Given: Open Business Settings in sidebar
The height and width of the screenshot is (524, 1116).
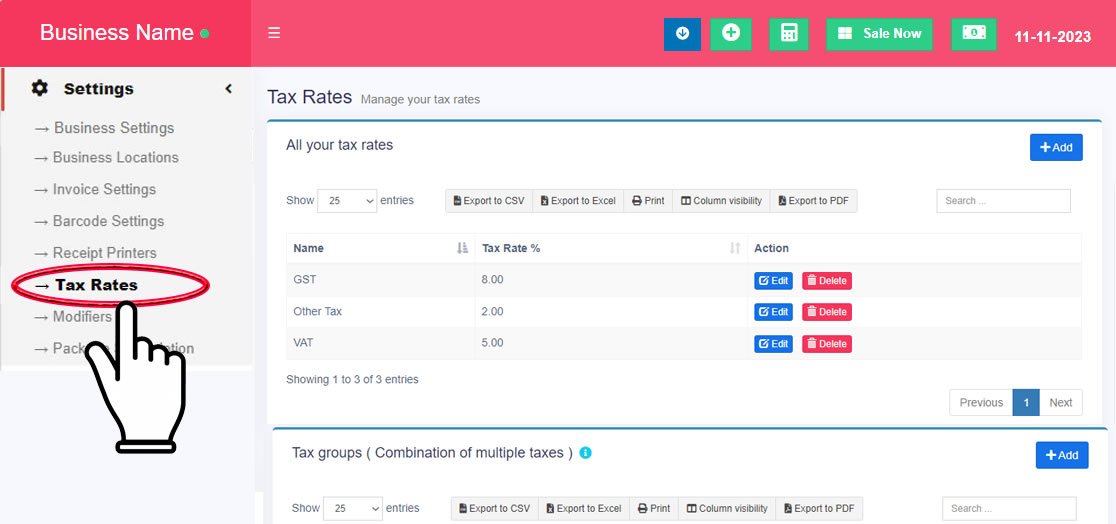Looking at the screenshot, I should pyautogui.click(x=113, y=128).
